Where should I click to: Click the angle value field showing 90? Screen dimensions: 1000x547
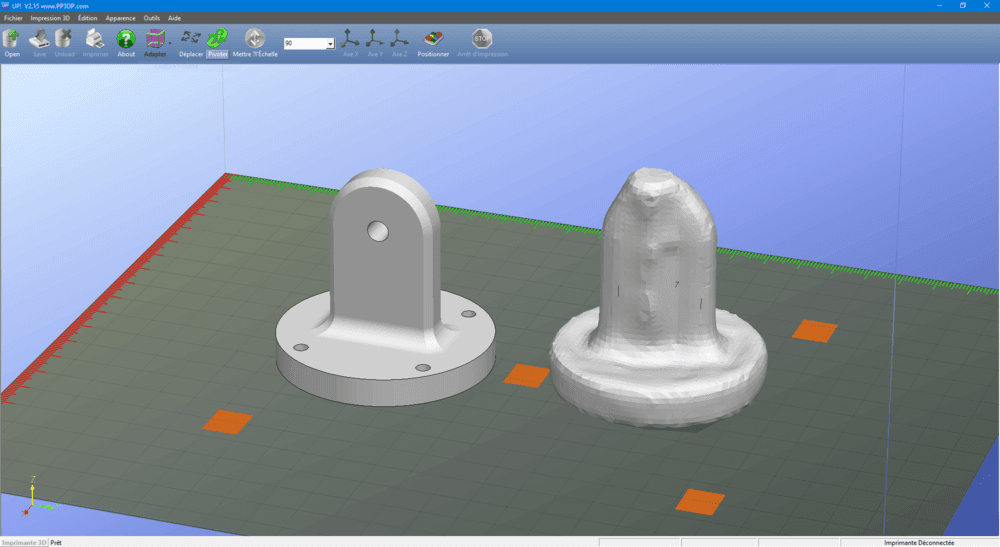pyautogui.click(x=305, y=43)
